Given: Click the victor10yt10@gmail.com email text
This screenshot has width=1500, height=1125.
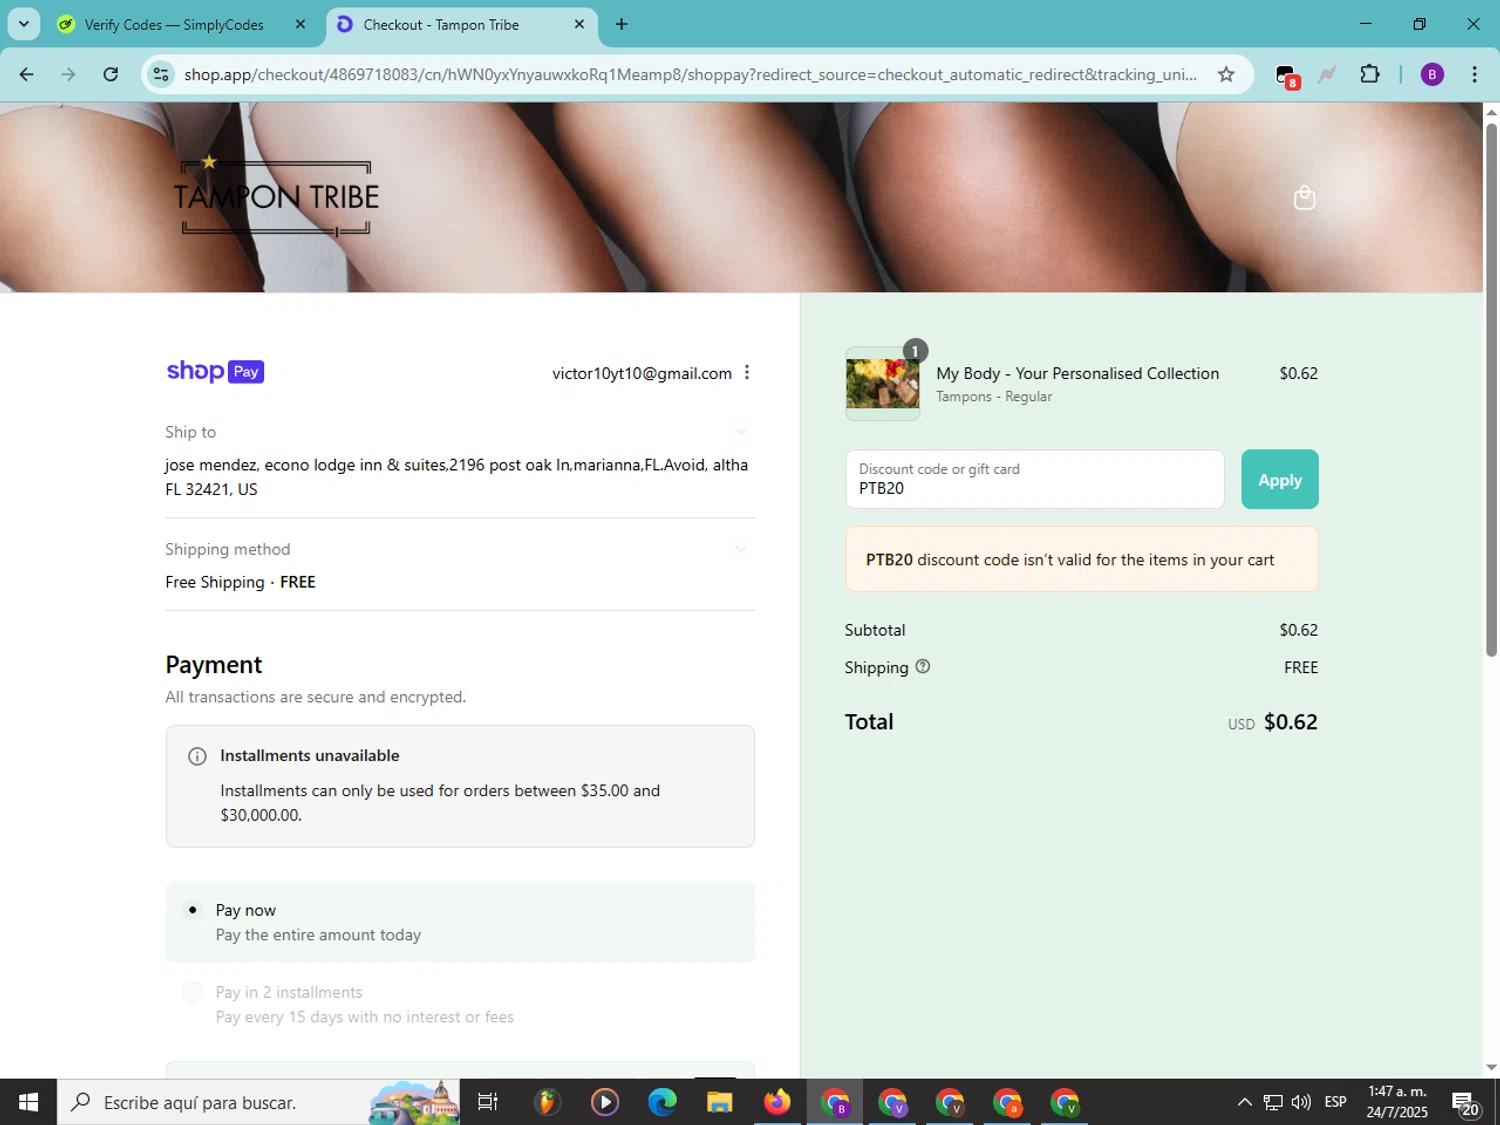Looking at the screenshot, I should [642, 373].
